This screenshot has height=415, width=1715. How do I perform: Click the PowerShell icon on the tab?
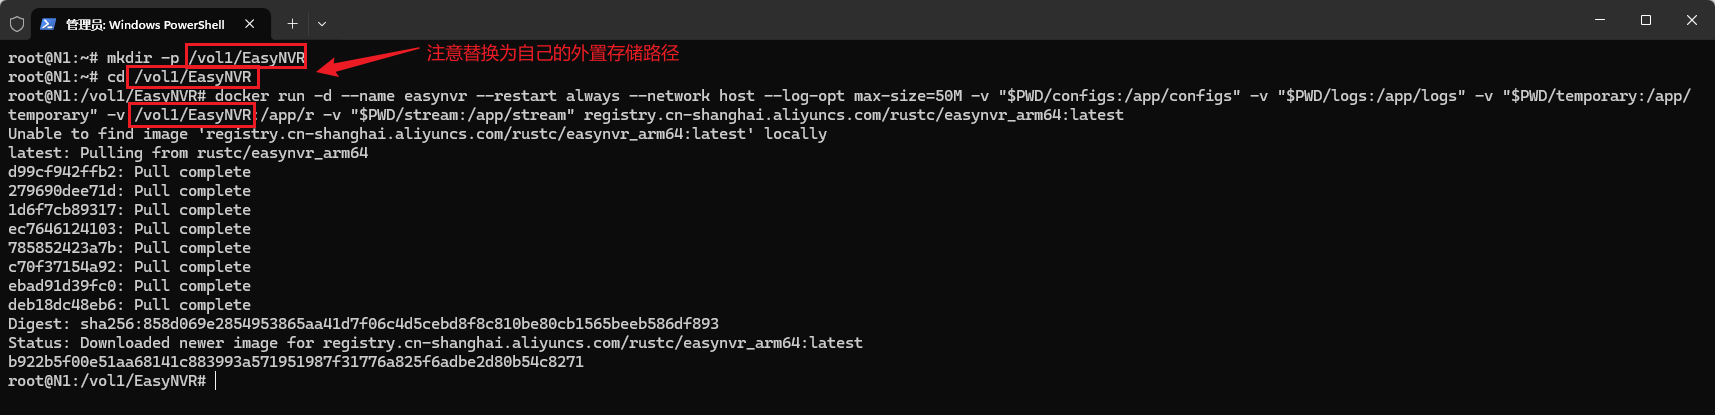tap(48, 23)
